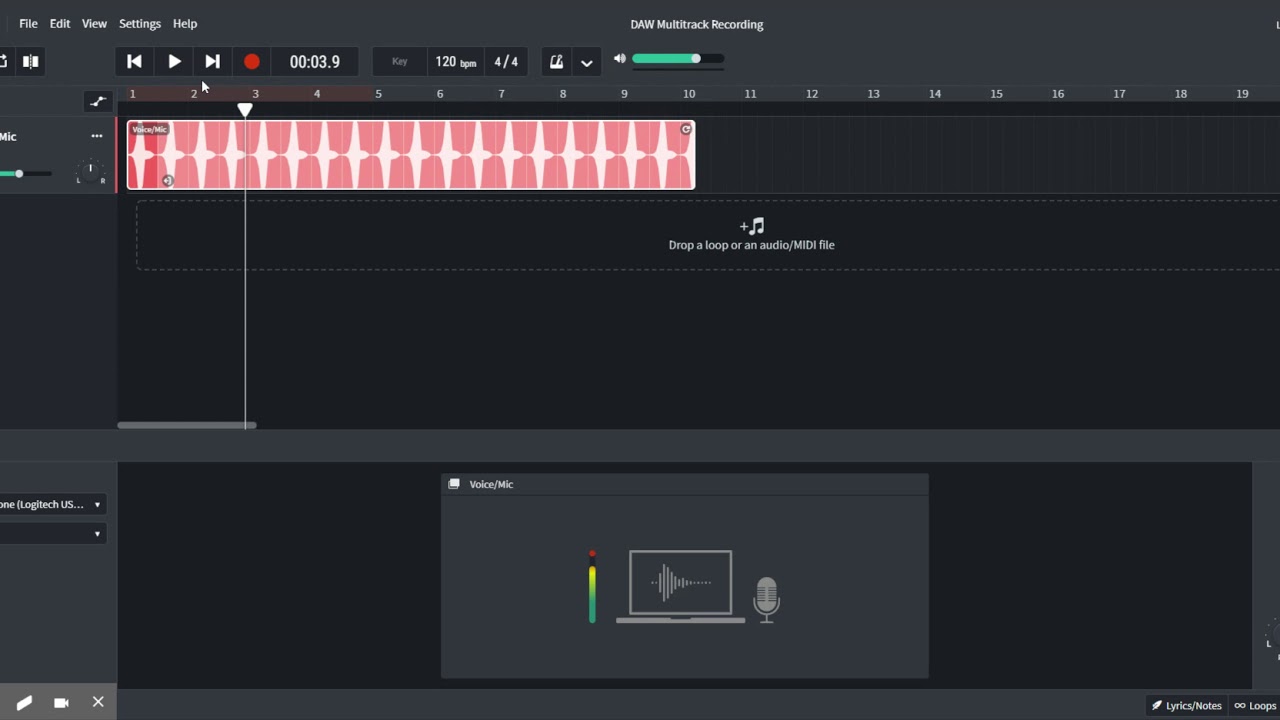Click the playhead marker on the timeline
Screen dimensions: 1280x720
[245, 109]
